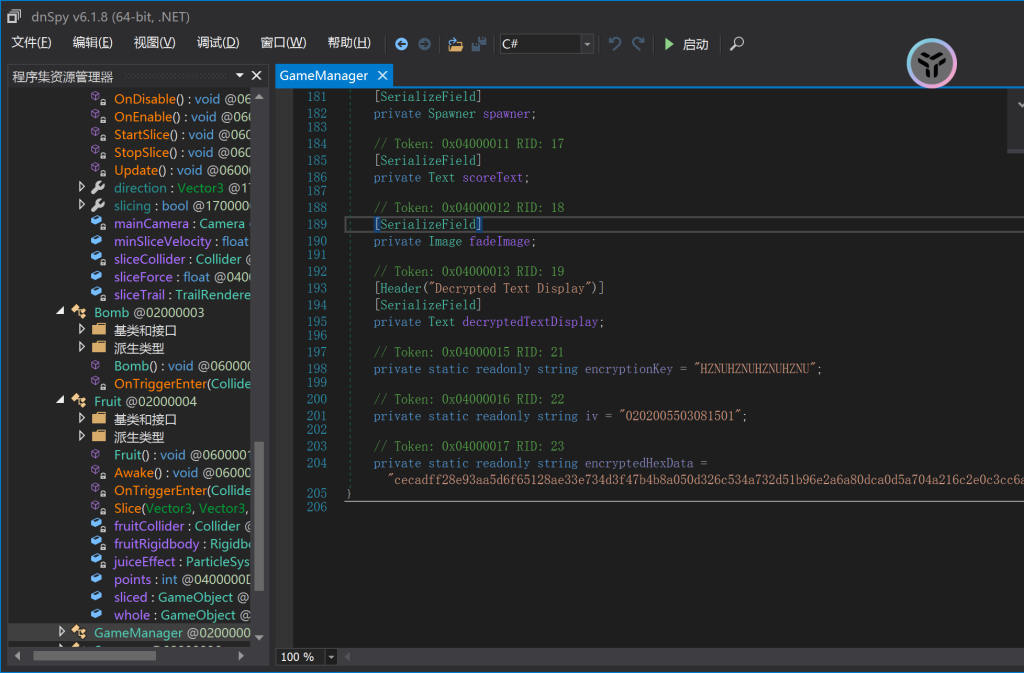Open the 视图(V) menu
The width and height of the screenshot is (1024, 673).
click(154, 43)
